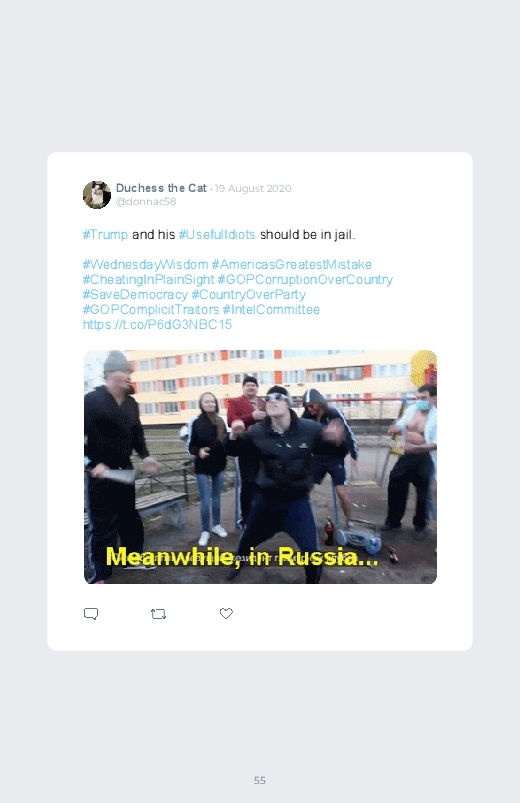Click the reply speech bubble icon

91,614
